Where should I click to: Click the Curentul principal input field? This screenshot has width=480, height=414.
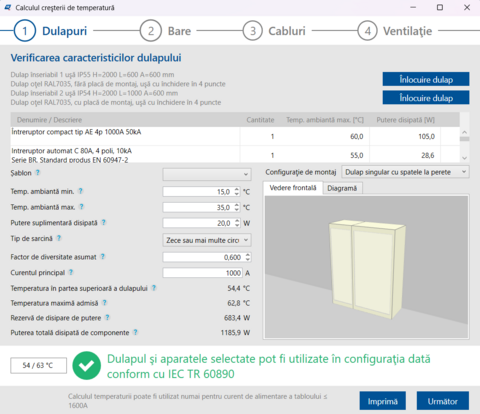(203, 273)
